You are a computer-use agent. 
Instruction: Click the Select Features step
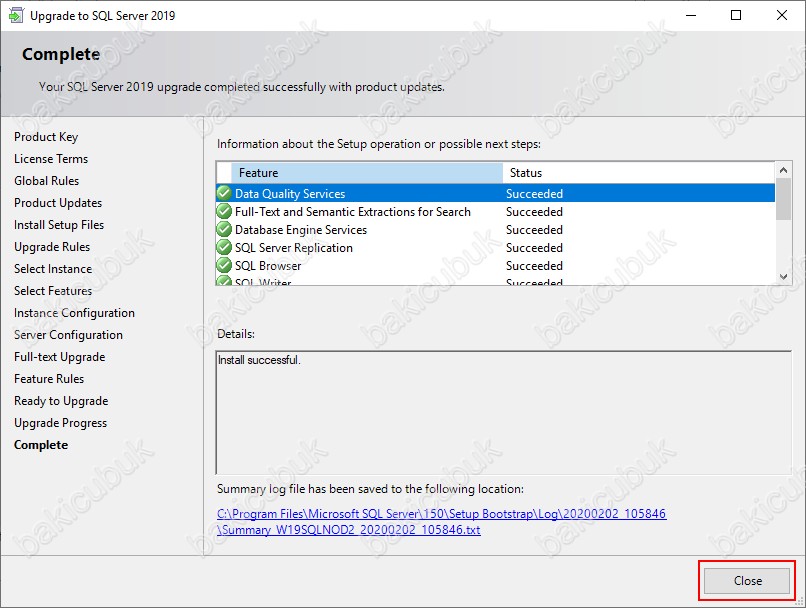click(53, 291)
